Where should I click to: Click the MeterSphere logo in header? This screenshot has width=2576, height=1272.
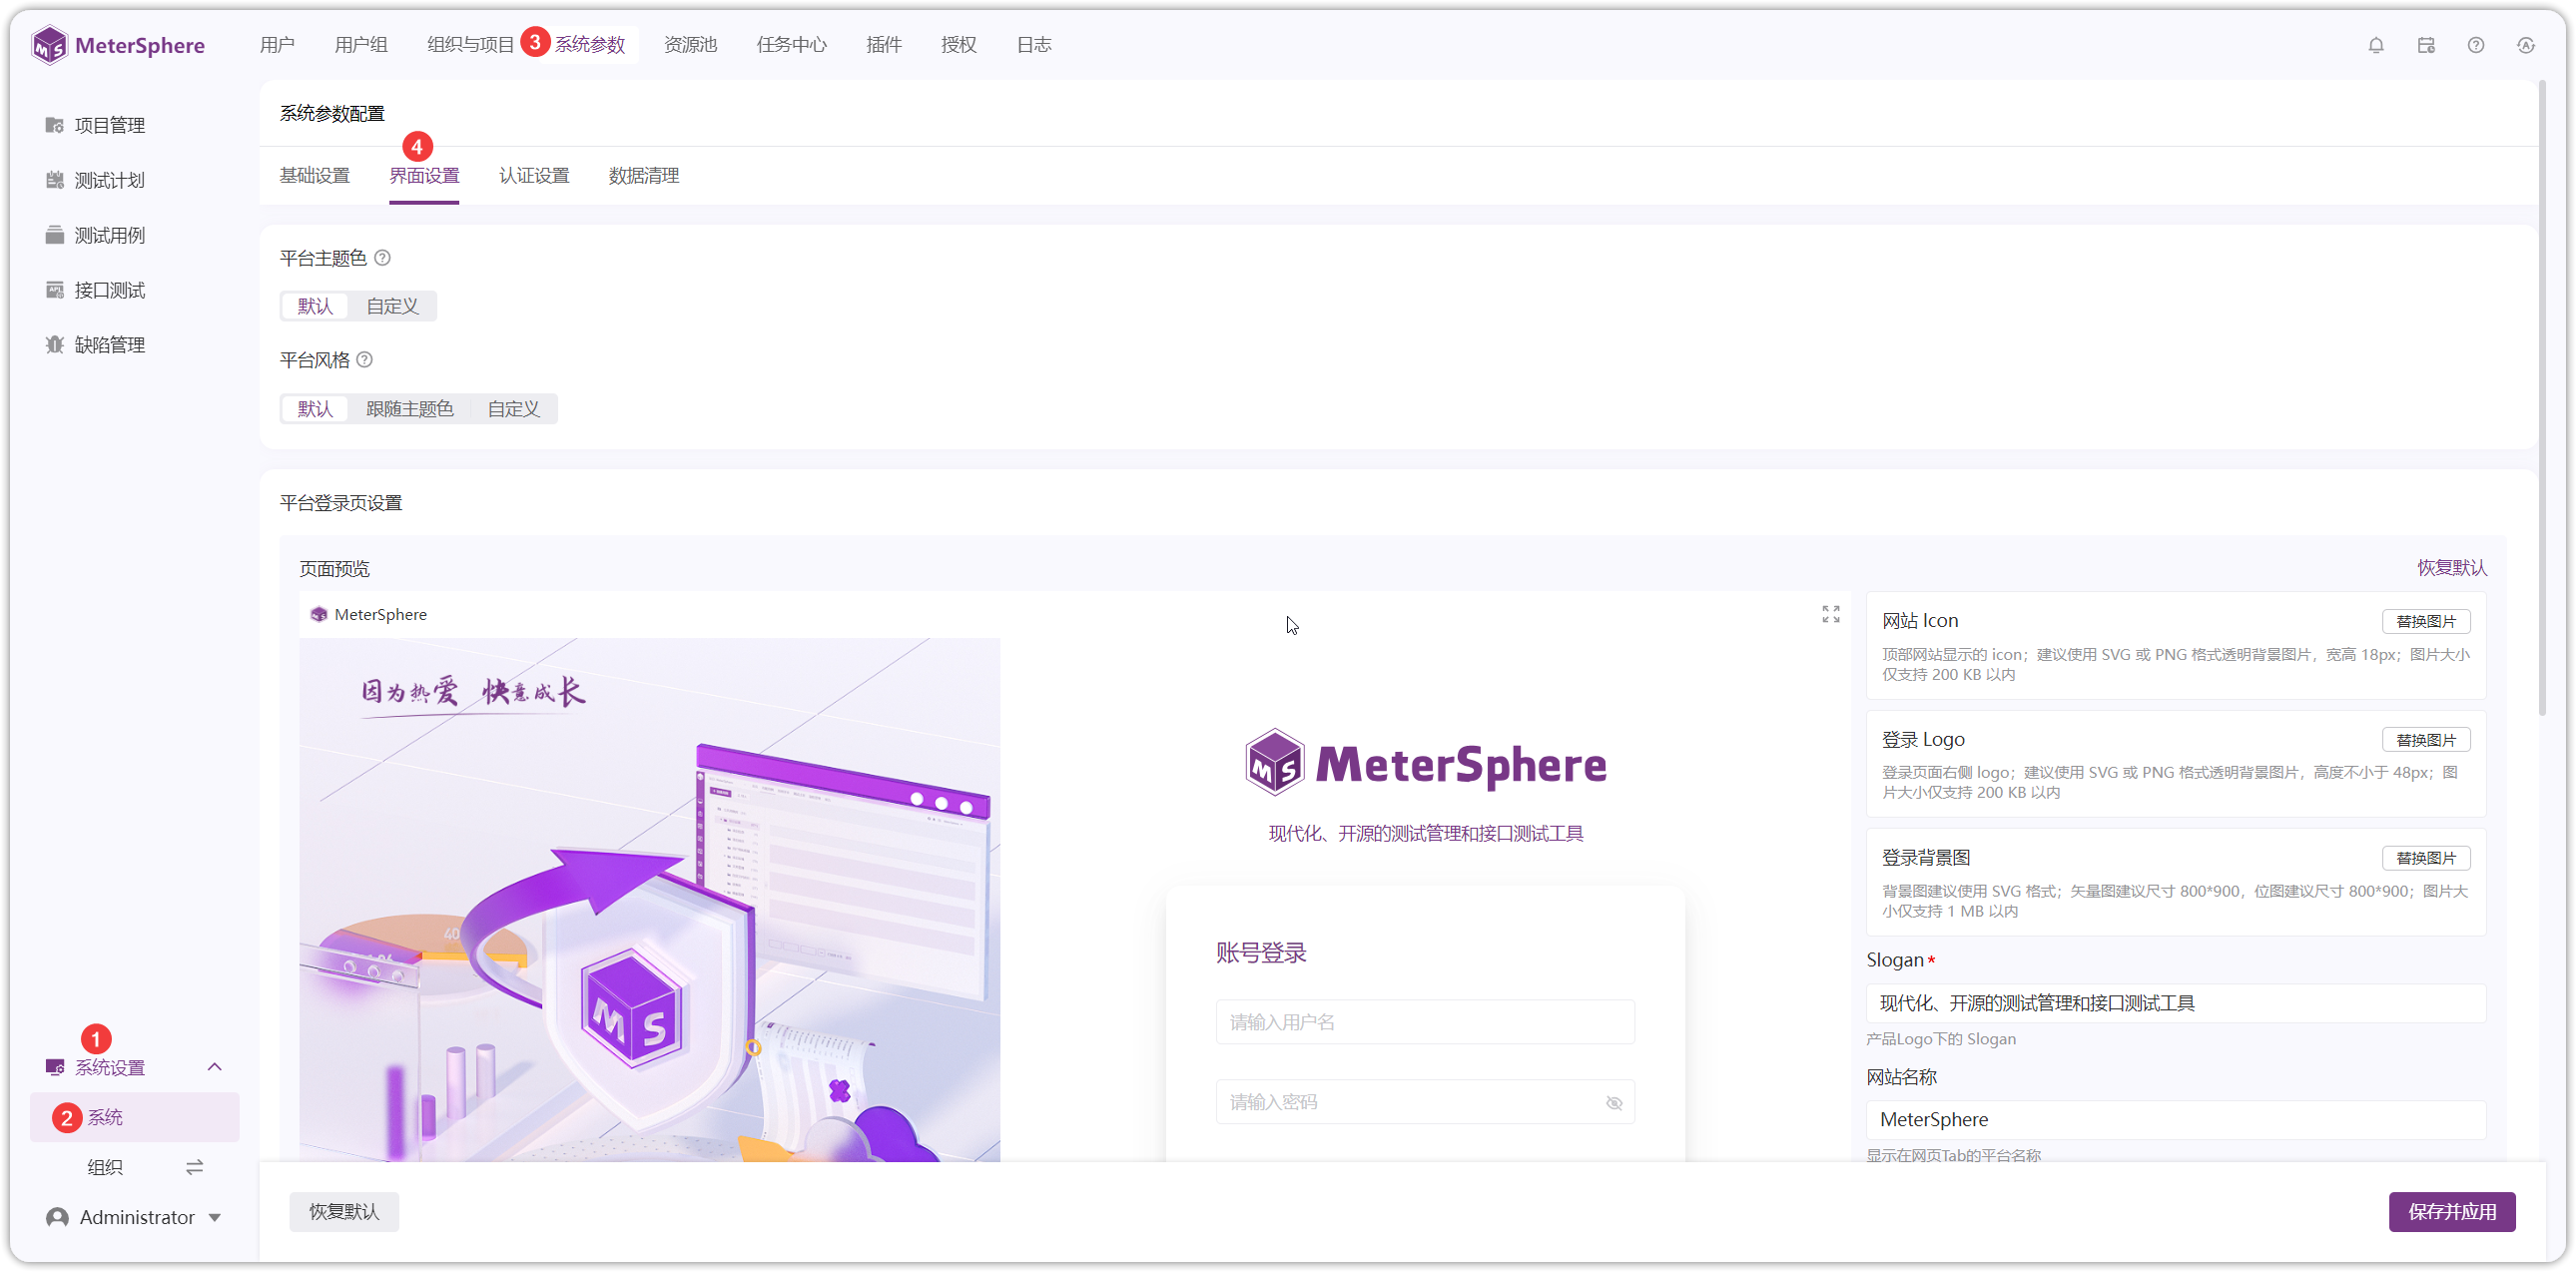[x=118, y=45]
